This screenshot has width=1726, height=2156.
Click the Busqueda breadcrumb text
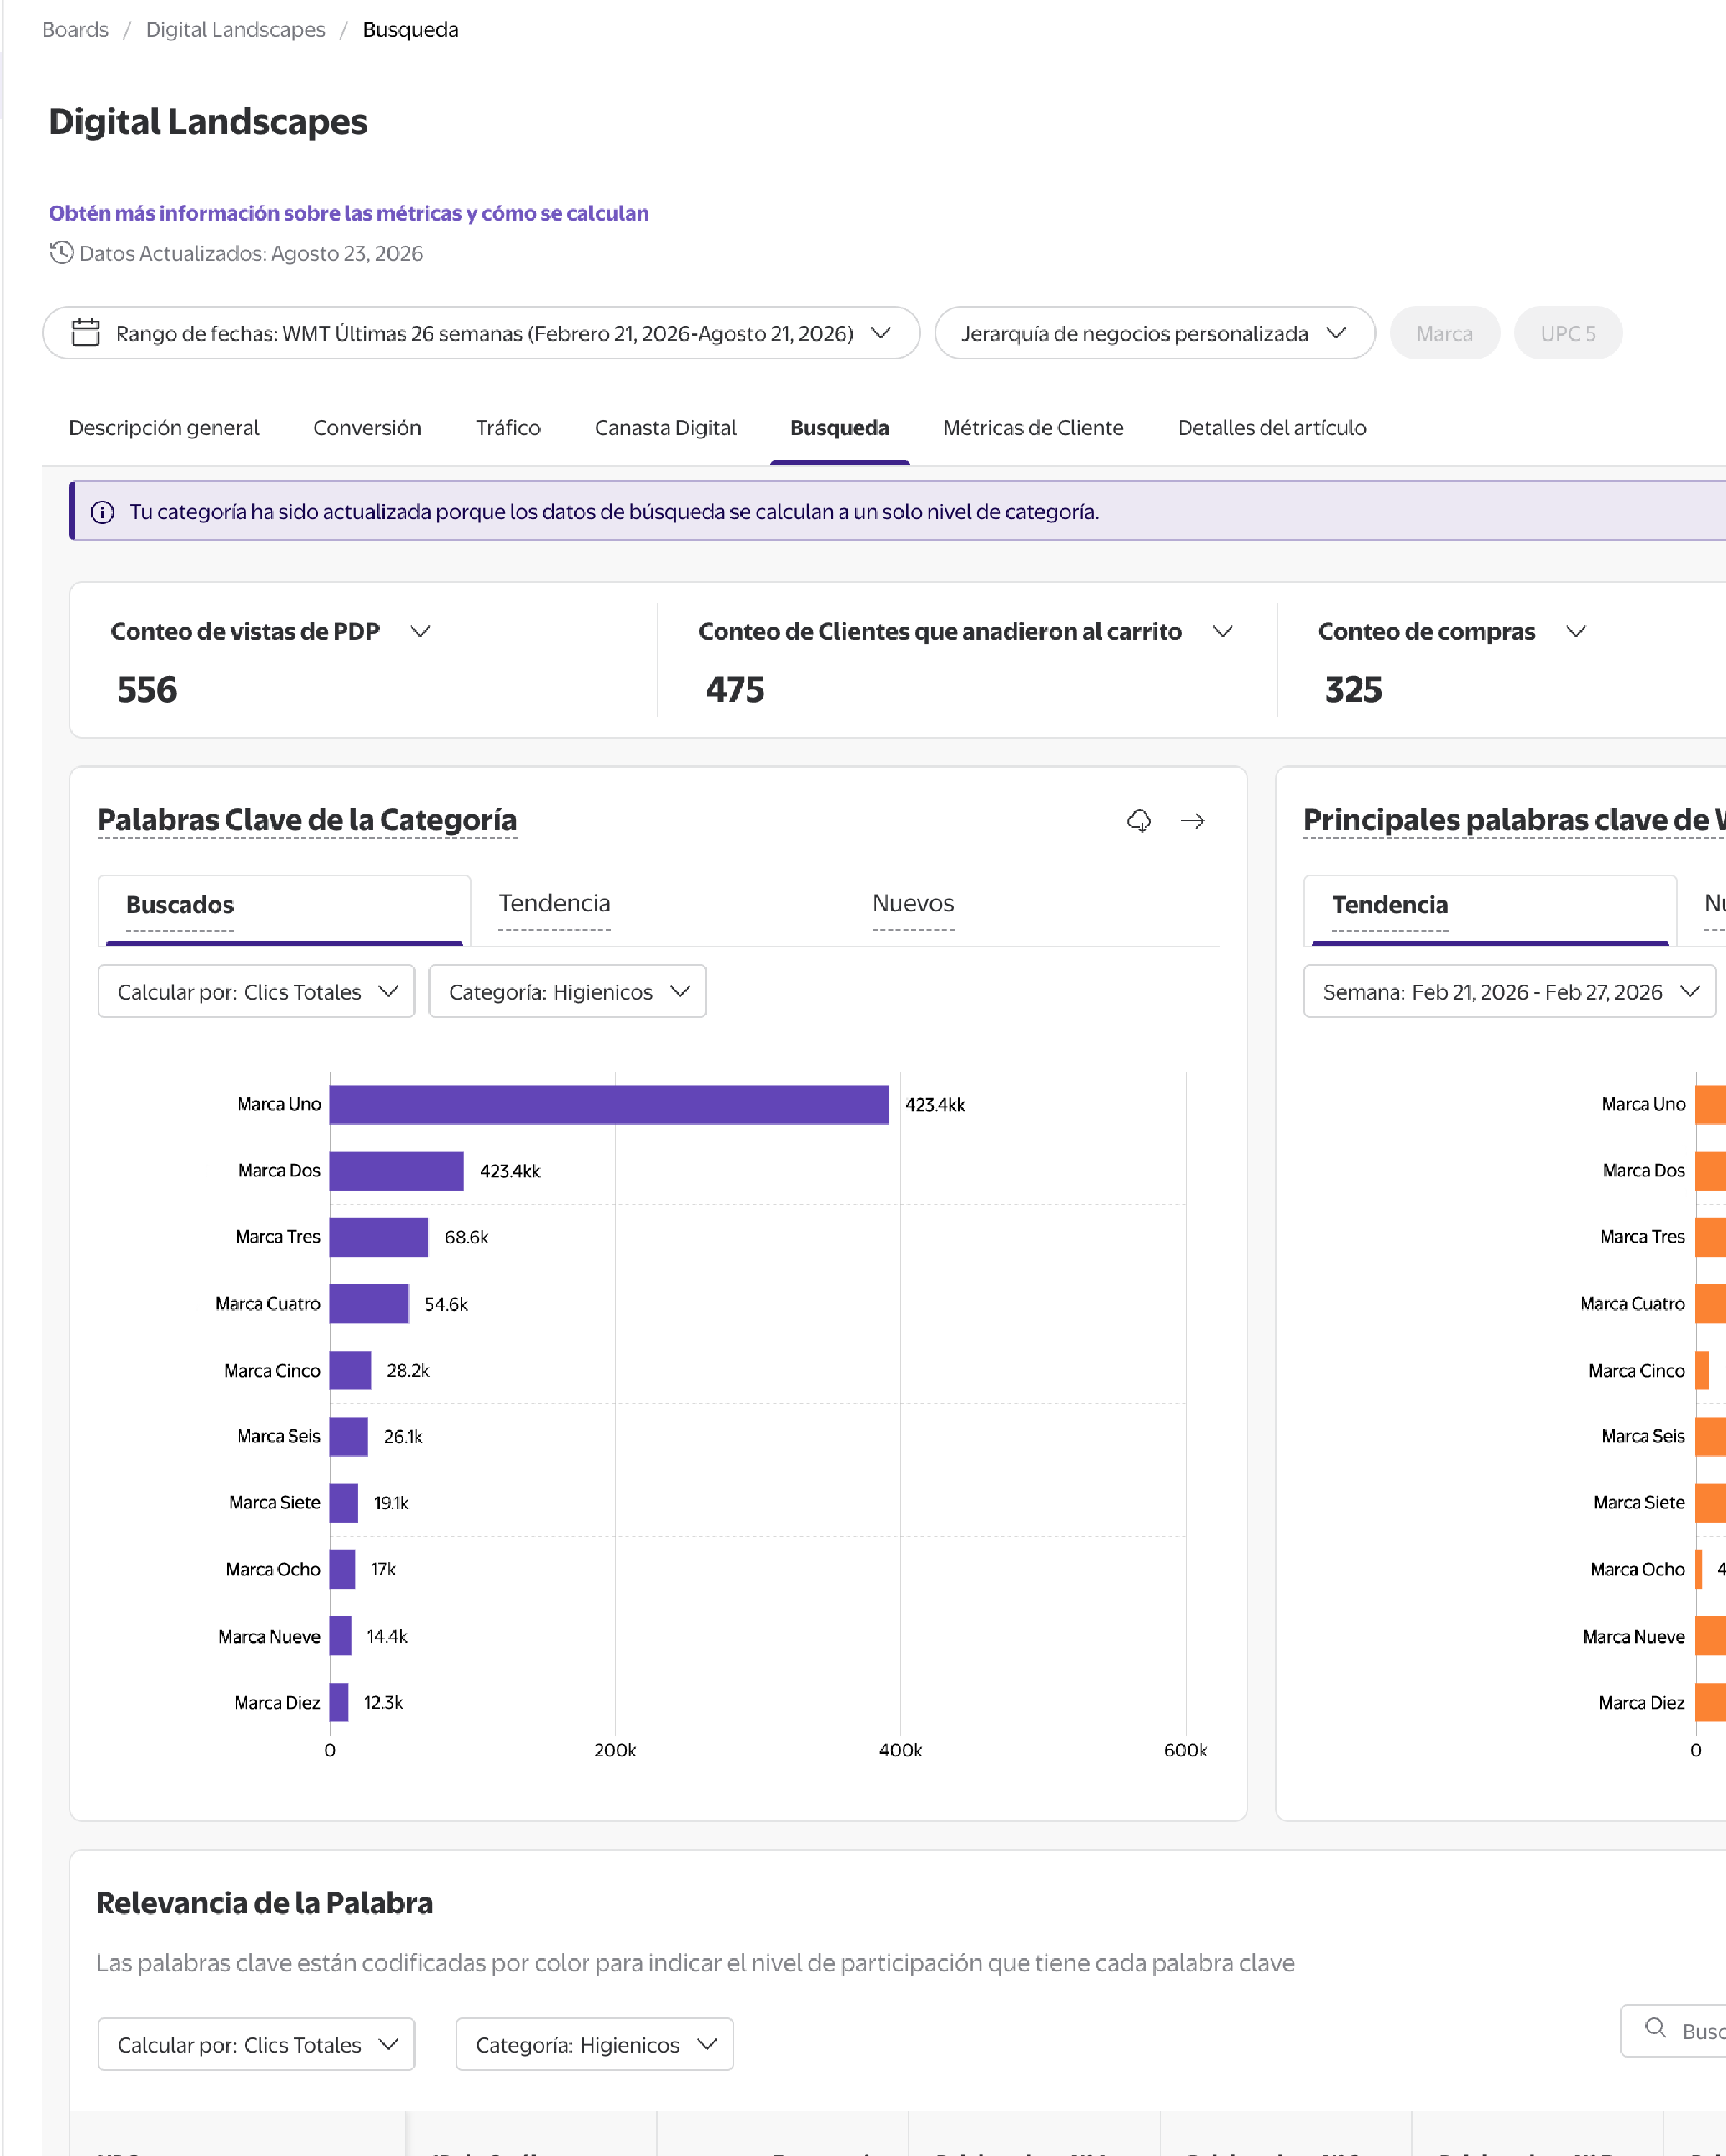tap(411, 30)
